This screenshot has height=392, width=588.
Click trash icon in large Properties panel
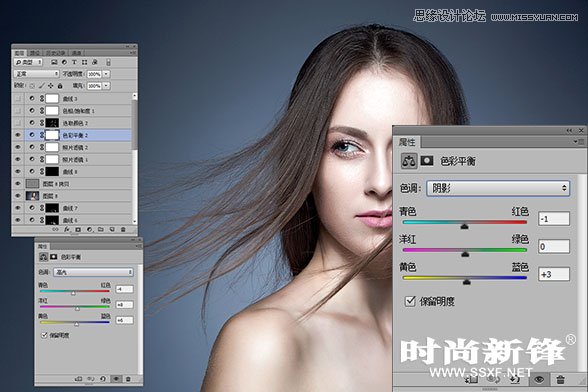pyautogui.click(x=560, y=380)
